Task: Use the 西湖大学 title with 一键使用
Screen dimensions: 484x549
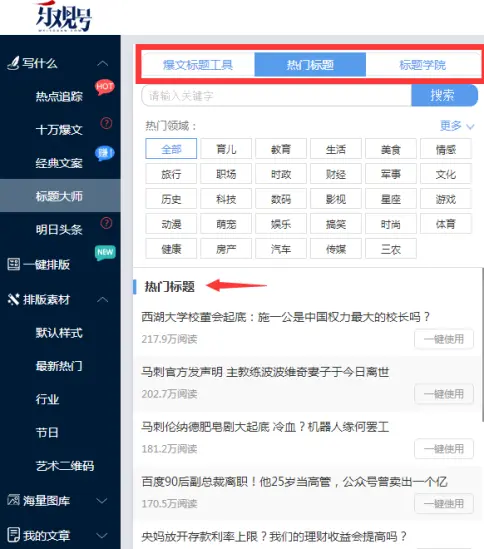Action: (x=444, y=339)
